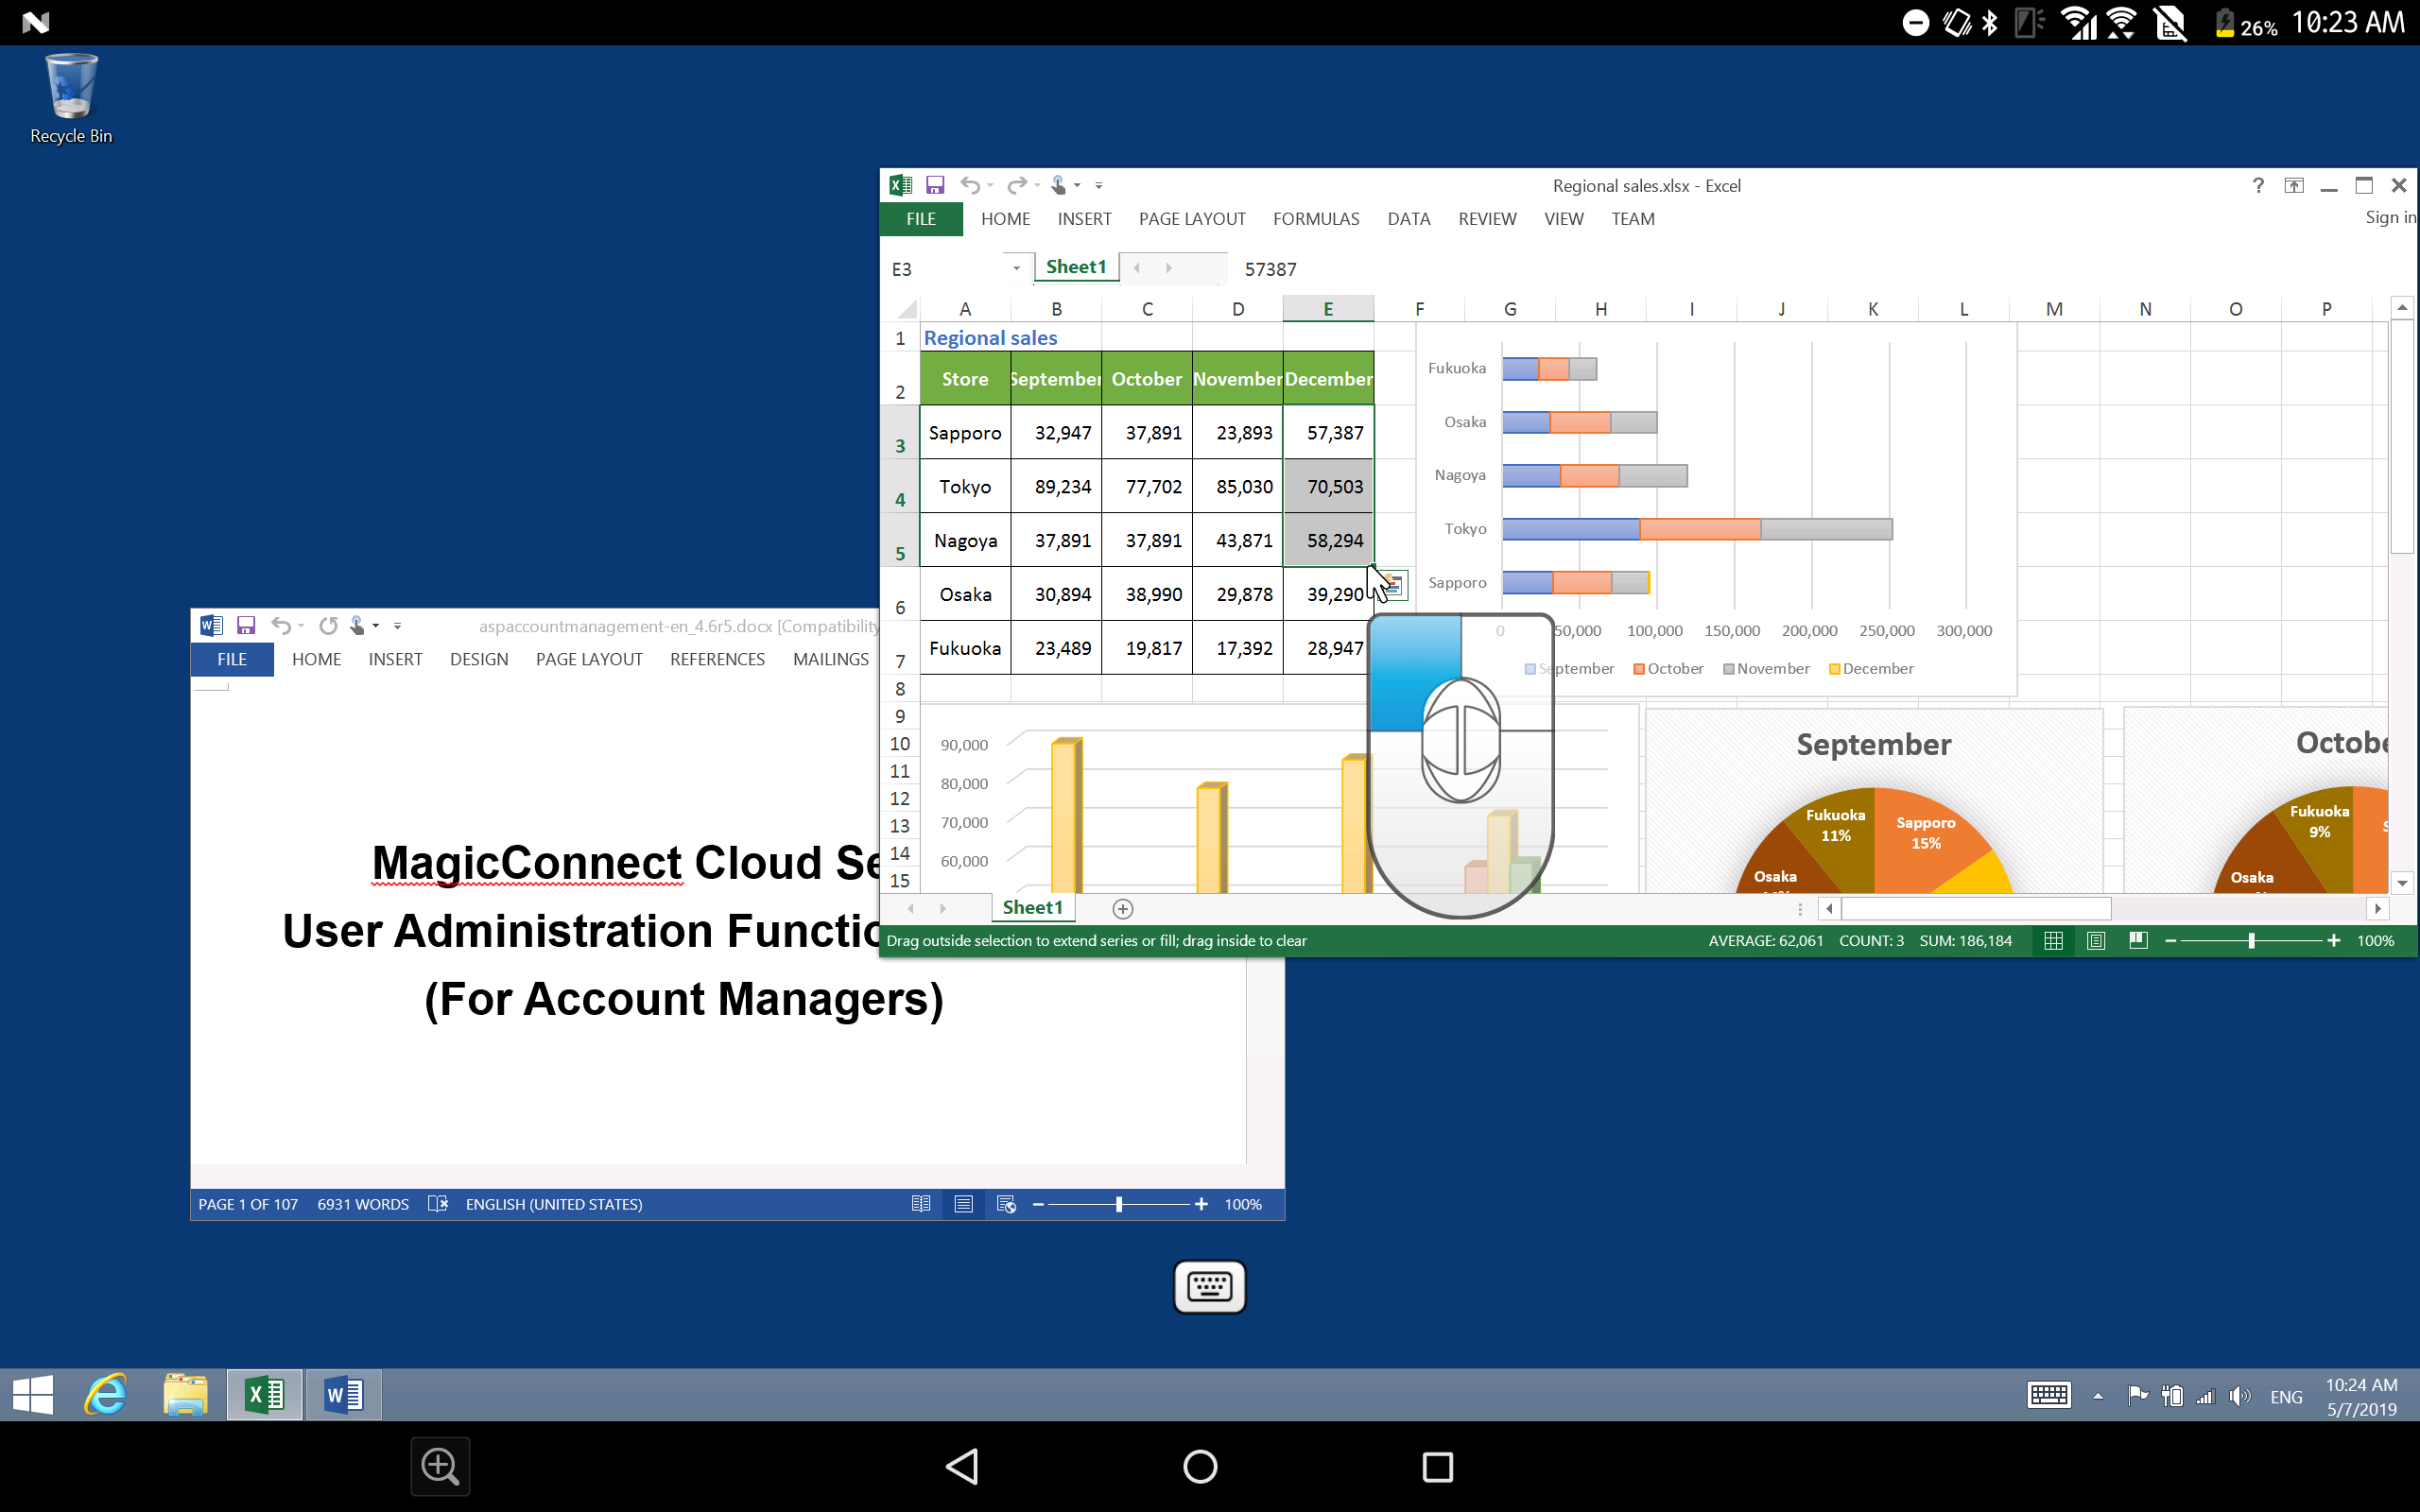Click Excel Save icon in quick access toolbar
This screenshot has height=1512, width=2420.
pos(935,185)
